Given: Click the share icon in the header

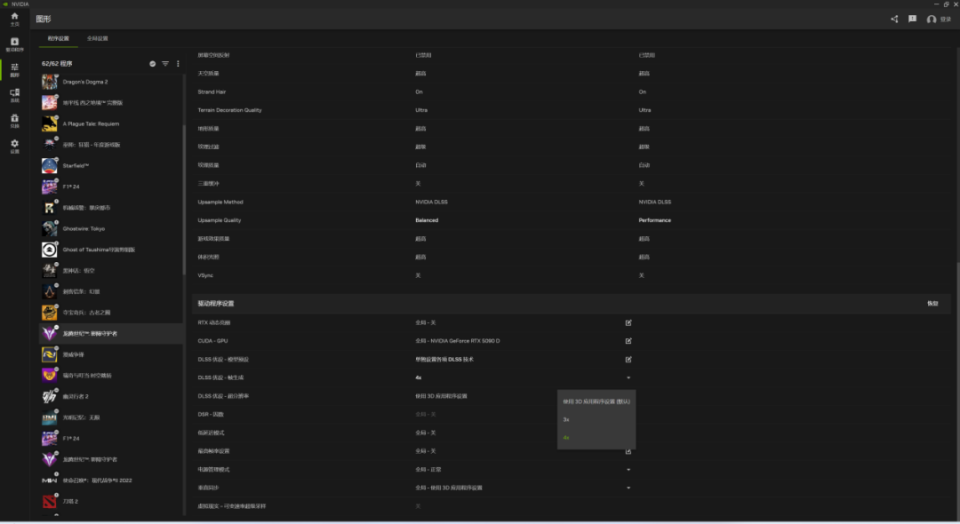Looking at the screenshot, I should point(894,19).
